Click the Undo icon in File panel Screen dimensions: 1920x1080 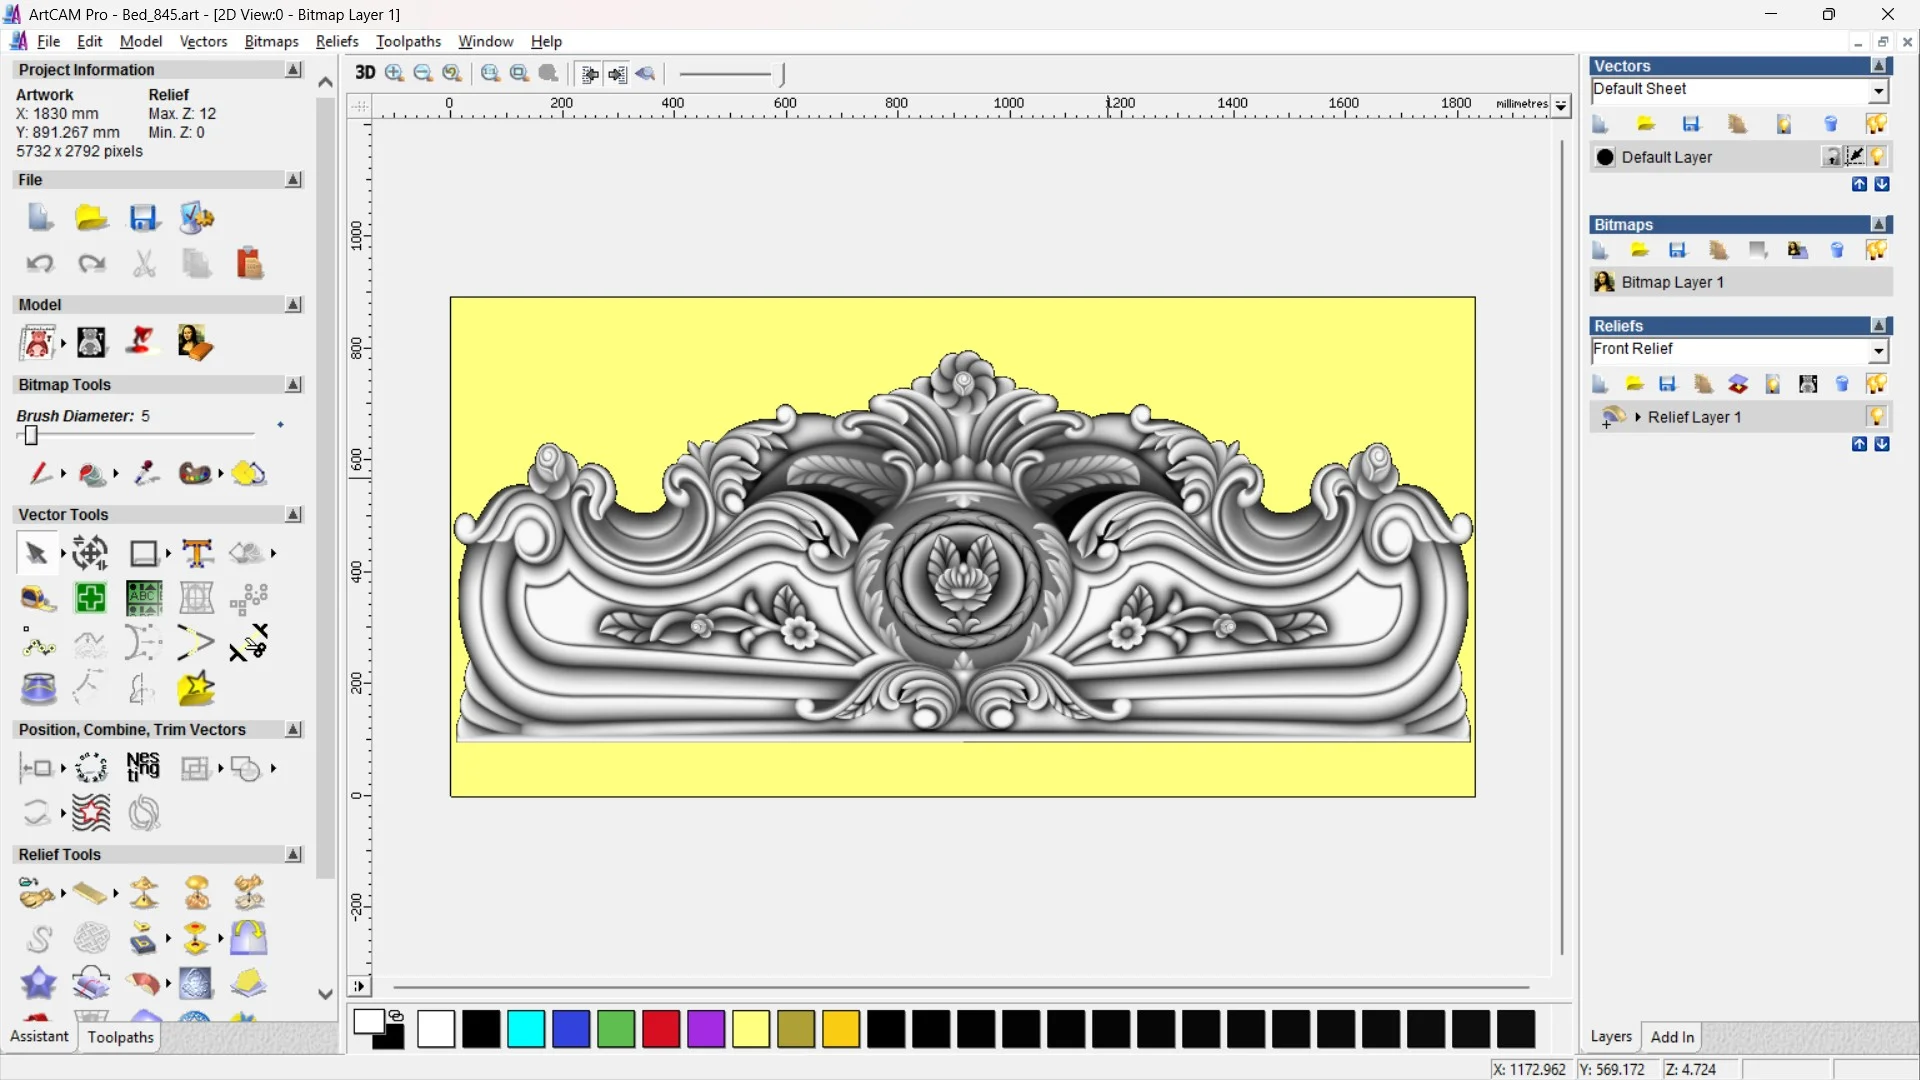point(40,264)
